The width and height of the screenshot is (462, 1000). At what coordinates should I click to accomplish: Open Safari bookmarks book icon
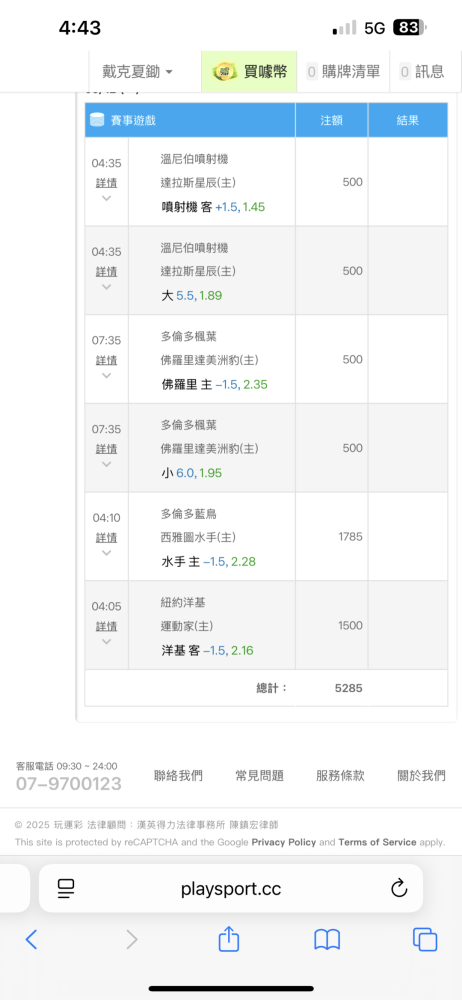point(327,939)
